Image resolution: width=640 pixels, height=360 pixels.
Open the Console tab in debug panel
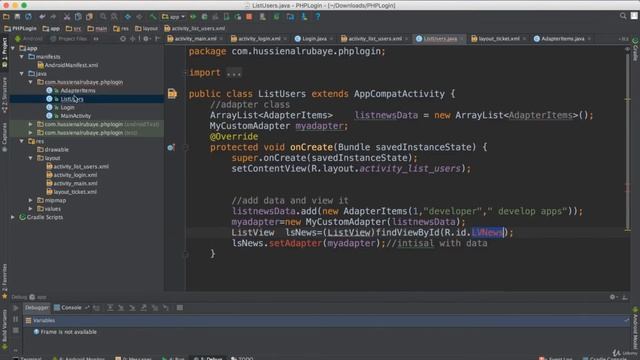tap(68, 308)
